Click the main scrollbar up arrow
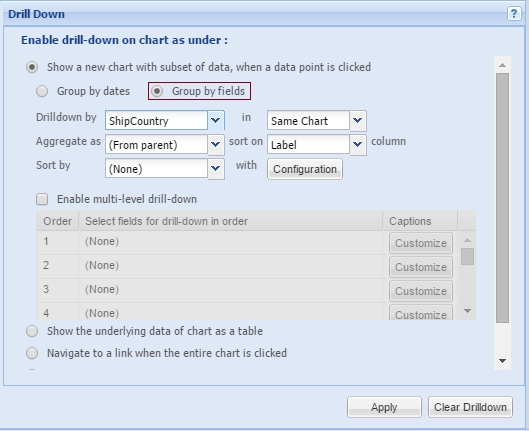The width and height of the screenshot is (529, 431). 502,65
